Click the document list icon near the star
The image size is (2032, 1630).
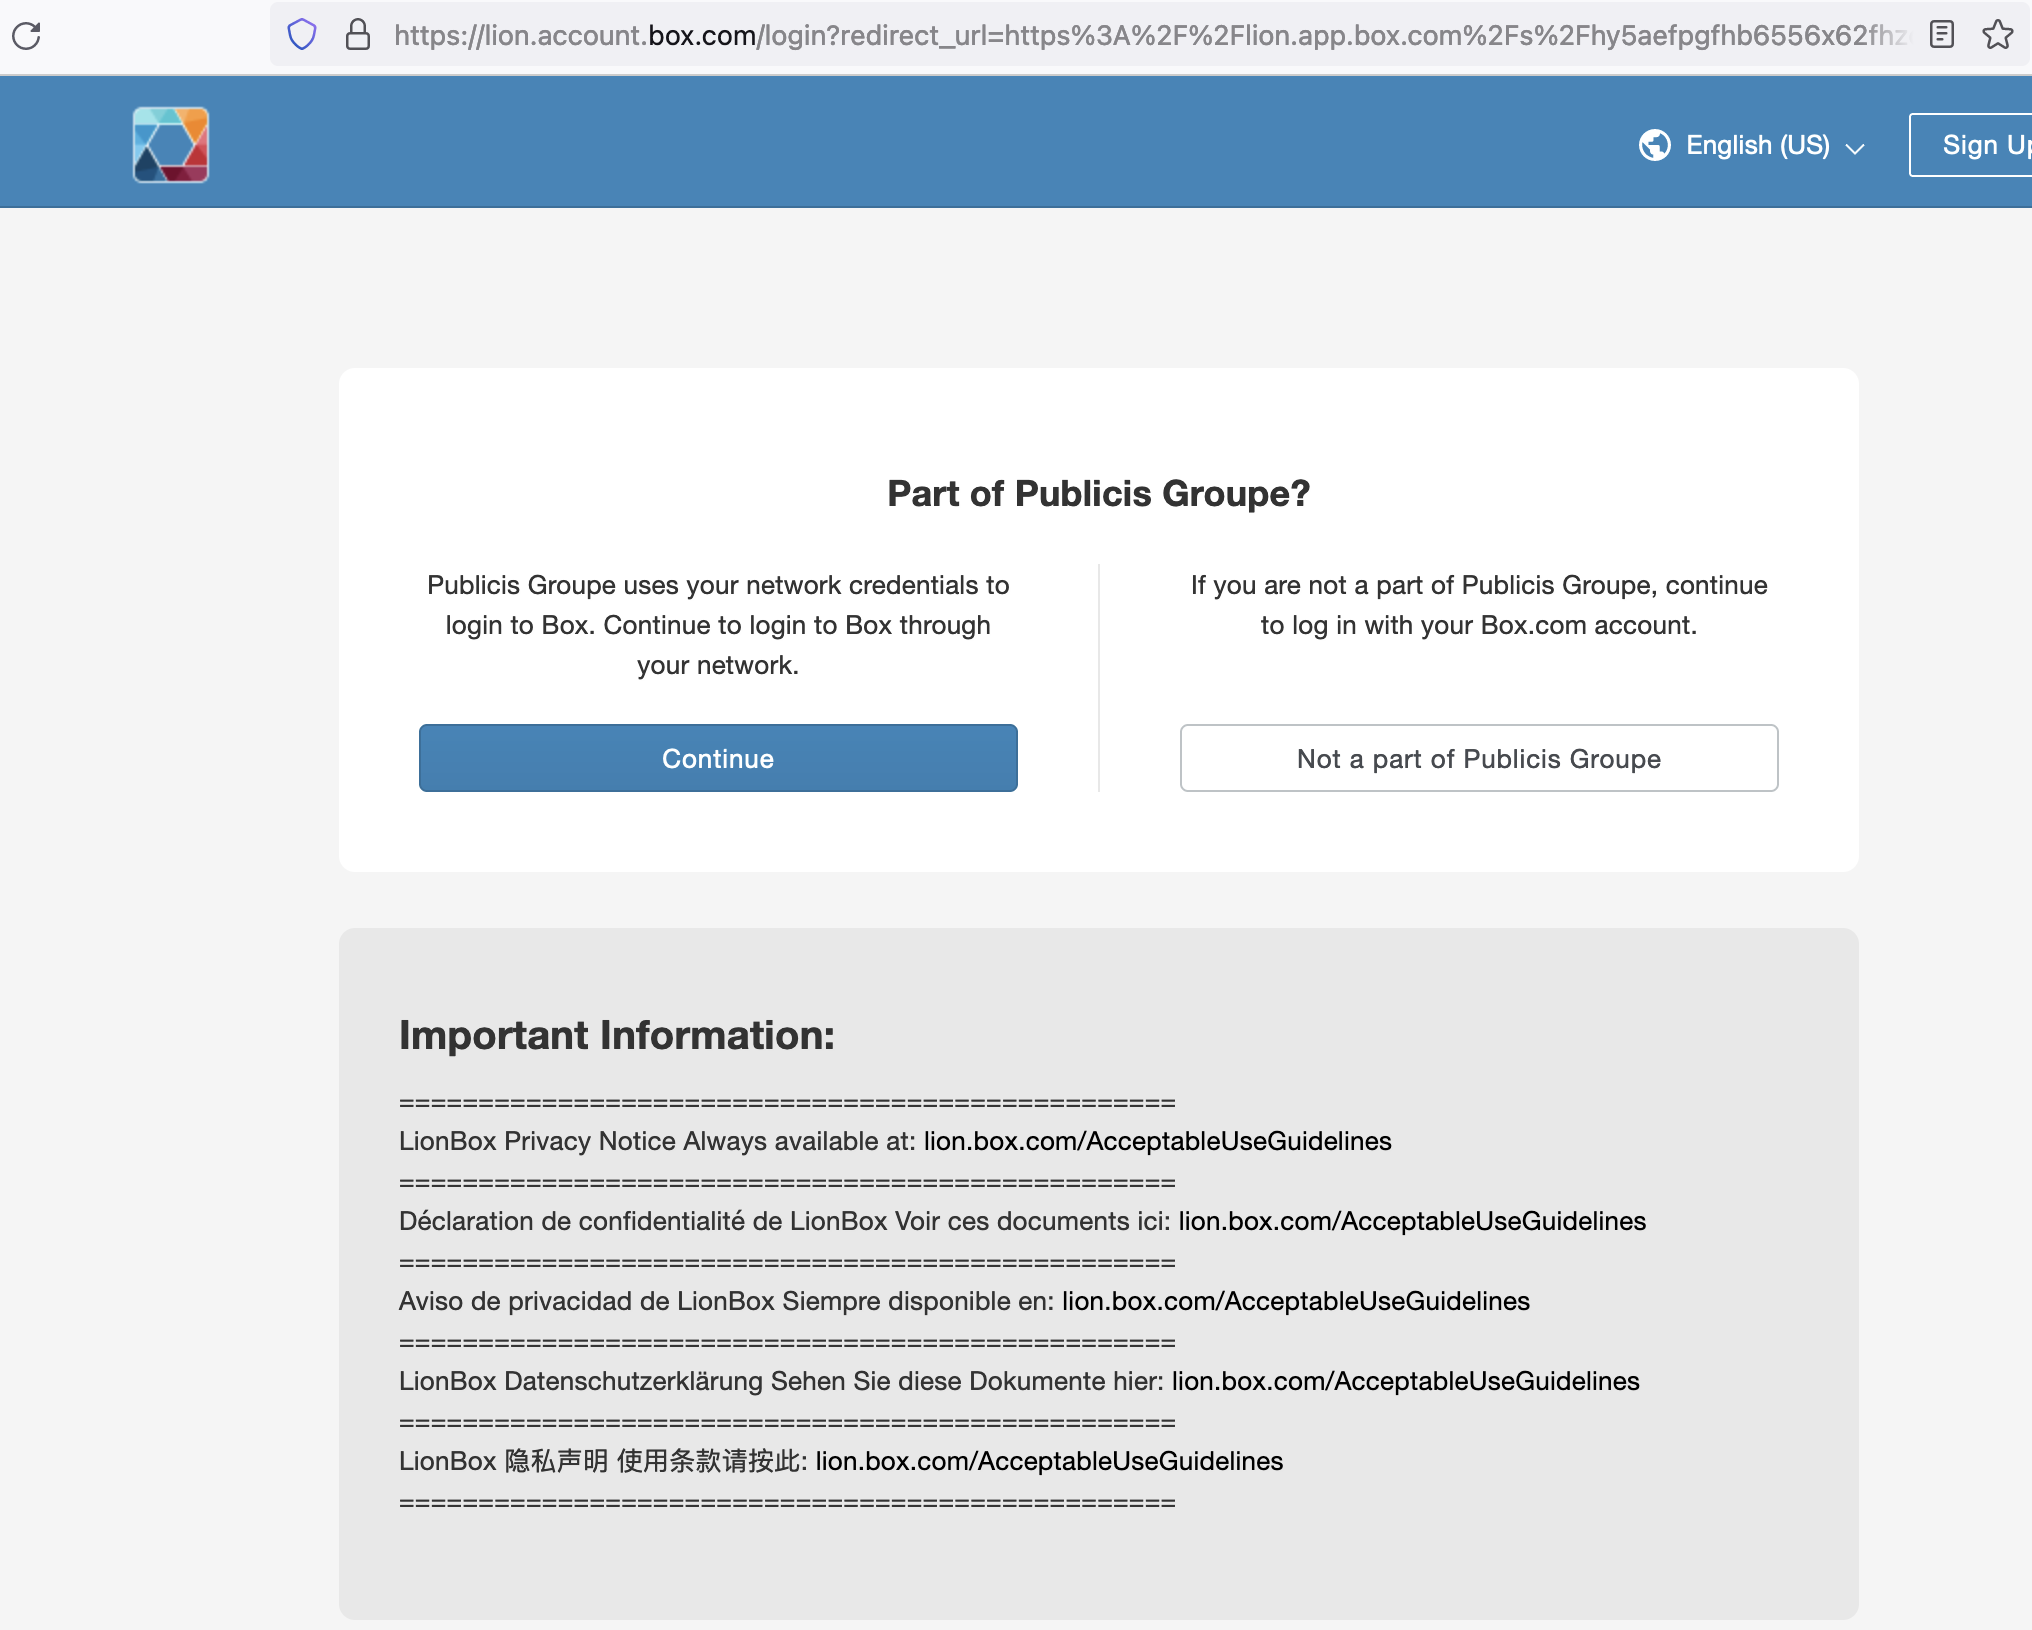click(1941, 35)
